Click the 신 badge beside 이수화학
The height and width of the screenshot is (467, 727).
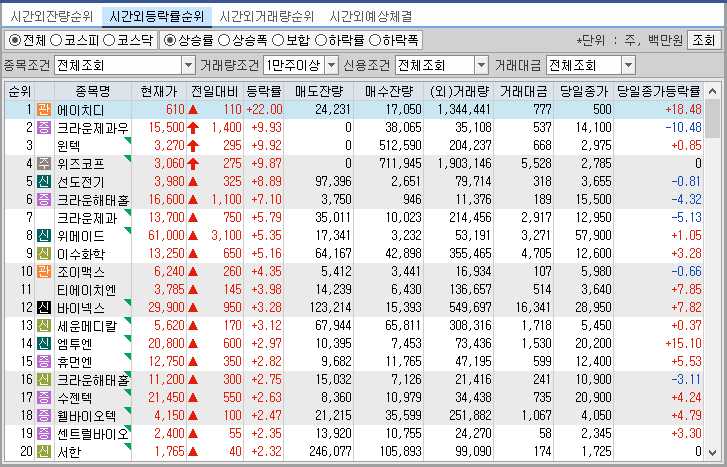44,254
